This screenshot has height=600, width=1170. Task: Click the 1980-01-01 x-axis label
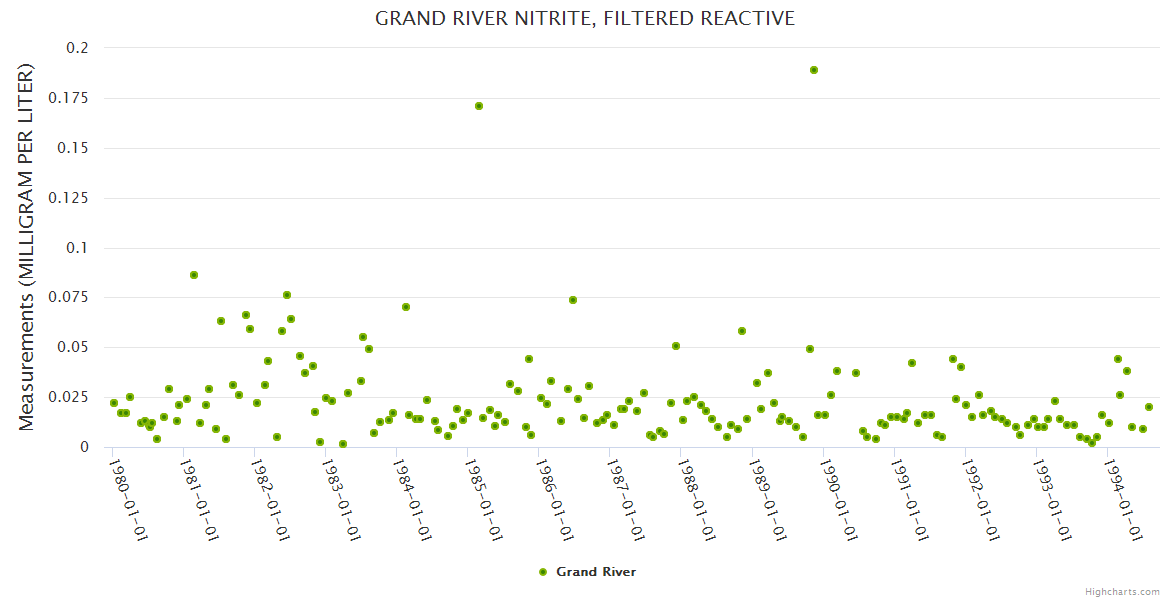pyautogui.click(x=129, y=500)
